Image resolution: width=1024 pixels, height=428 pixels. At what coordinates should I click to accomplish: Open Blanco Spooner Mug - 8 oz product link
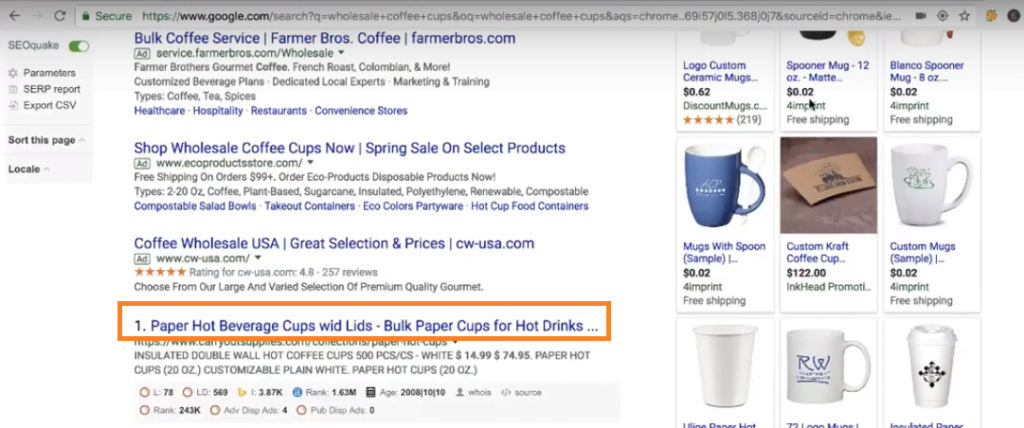[x=927, y=71]
